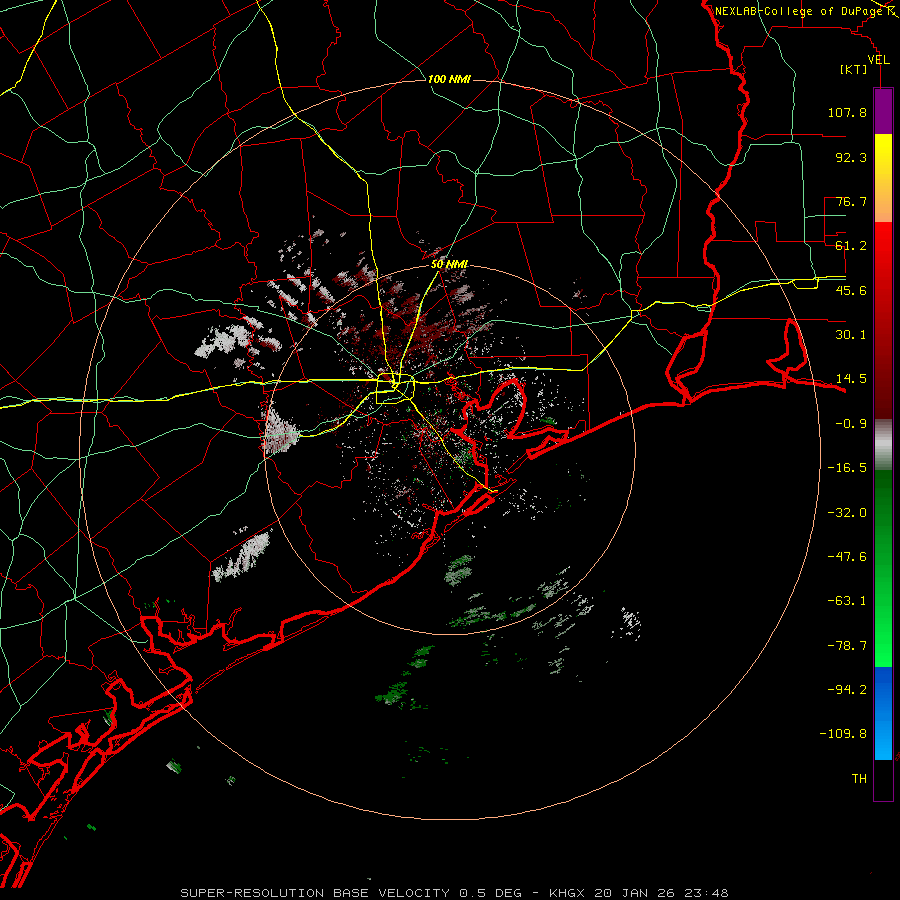This screenshot has height=900, width=900.
Task: Click the 45.6 velocity scale value
Action: click(x=851, y=290)
